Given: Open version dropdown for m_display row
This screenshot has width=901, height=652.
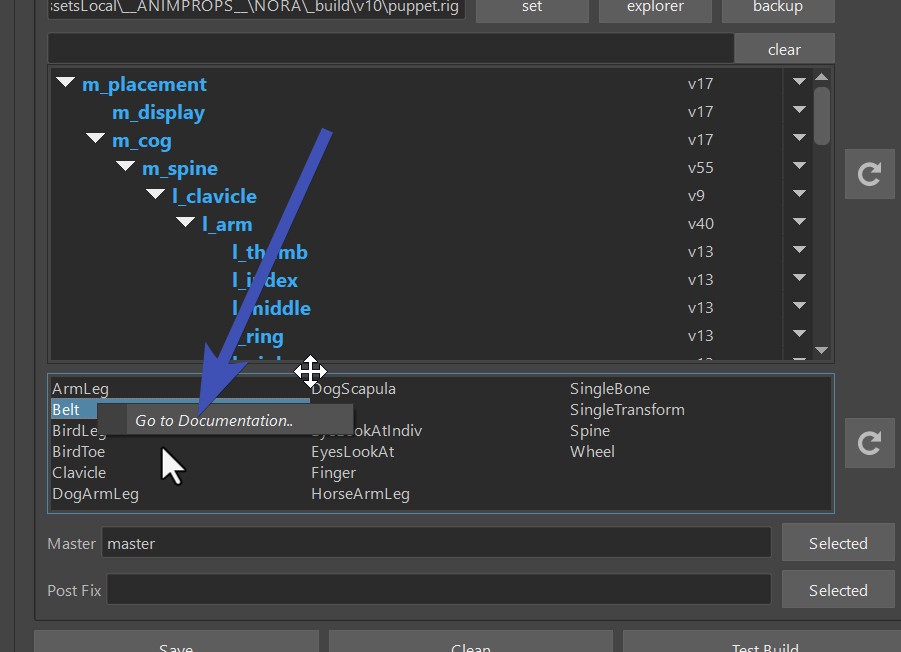Looking at the screenshot, I should [x=799, y=112].
